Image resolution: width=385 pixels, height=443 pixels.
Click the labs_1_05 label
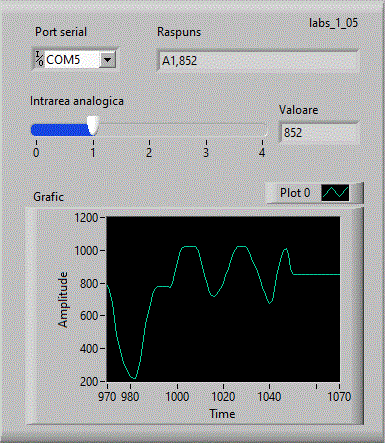[x=333, y=23]
